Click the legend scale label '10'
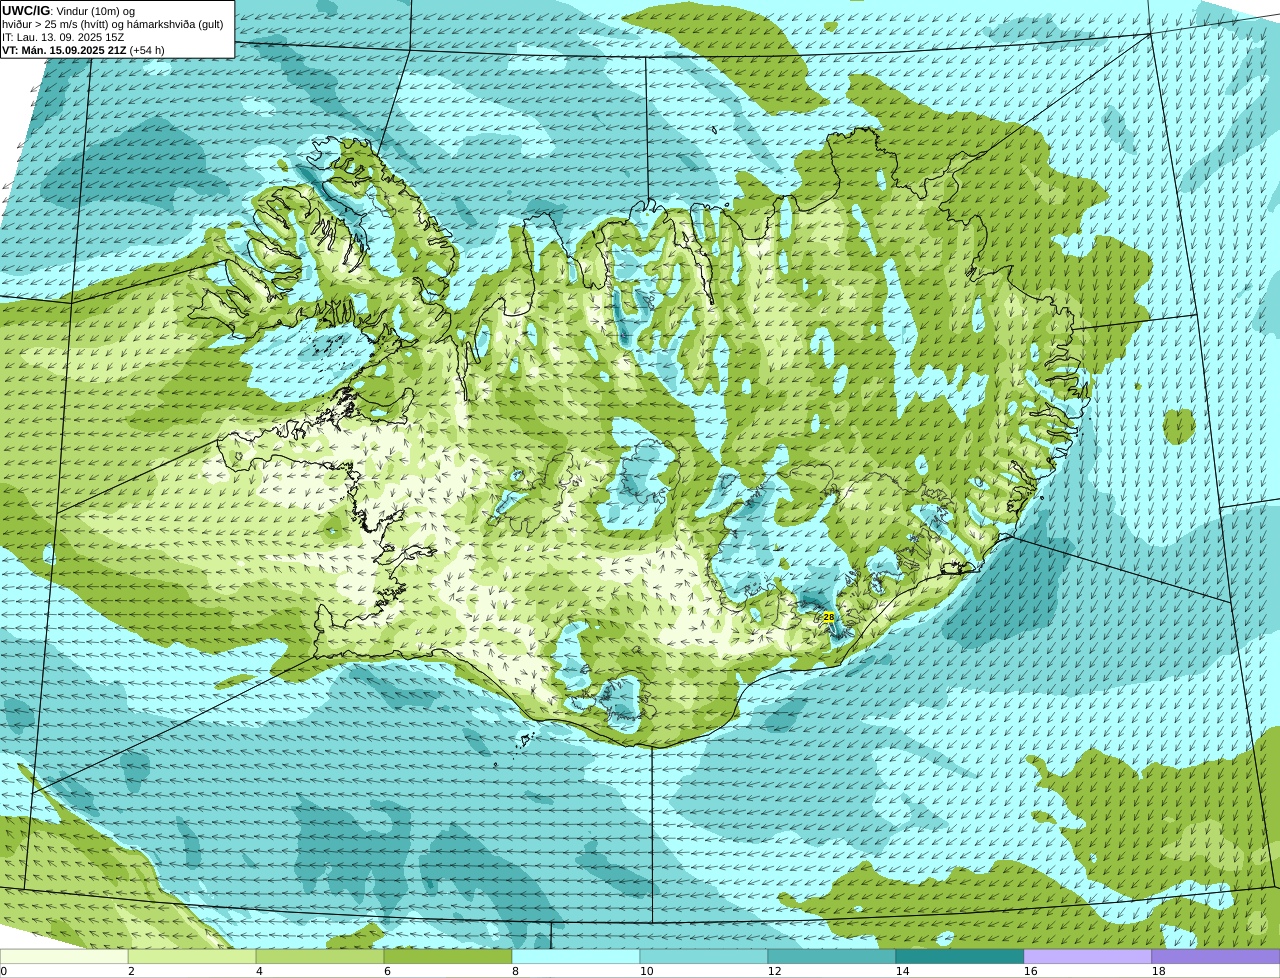1280x978 pixels. pyautogui.click(x=646, y=971)
